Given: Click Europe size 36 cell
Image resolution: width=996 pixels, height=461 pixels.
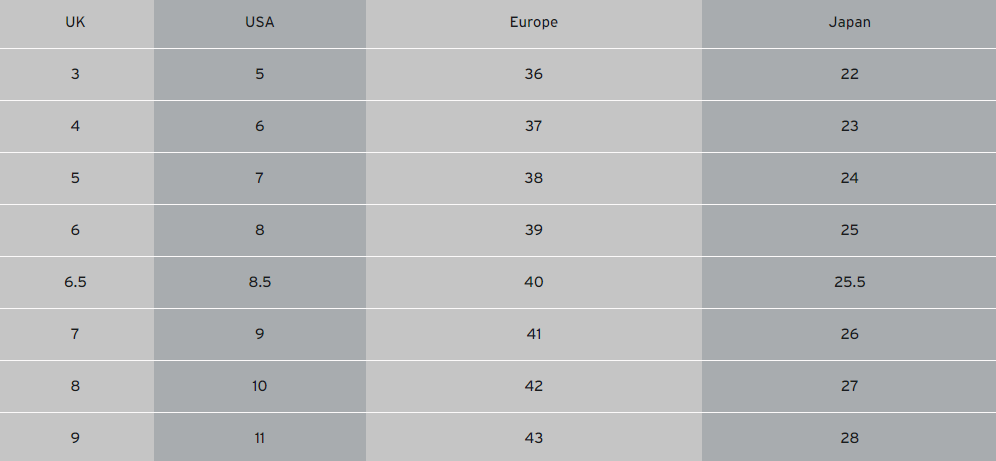Looking at the screenshot, I should point(533,74).
